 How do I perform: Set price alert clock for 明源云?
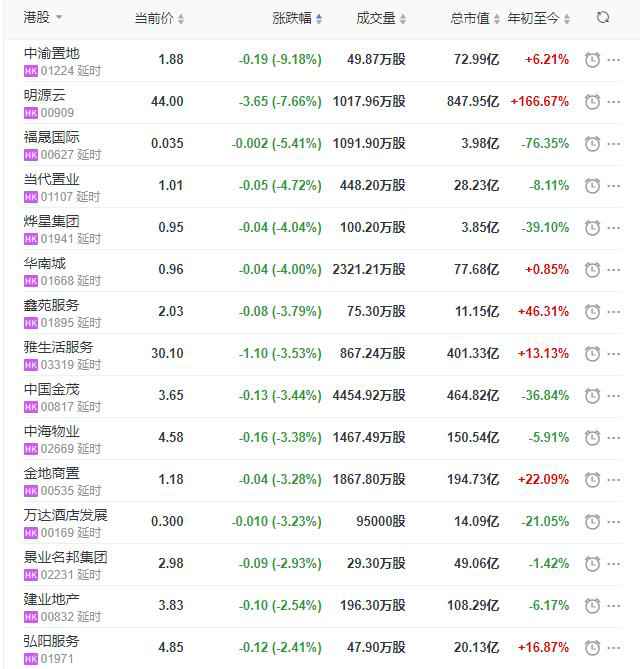[x=592, y=102]
